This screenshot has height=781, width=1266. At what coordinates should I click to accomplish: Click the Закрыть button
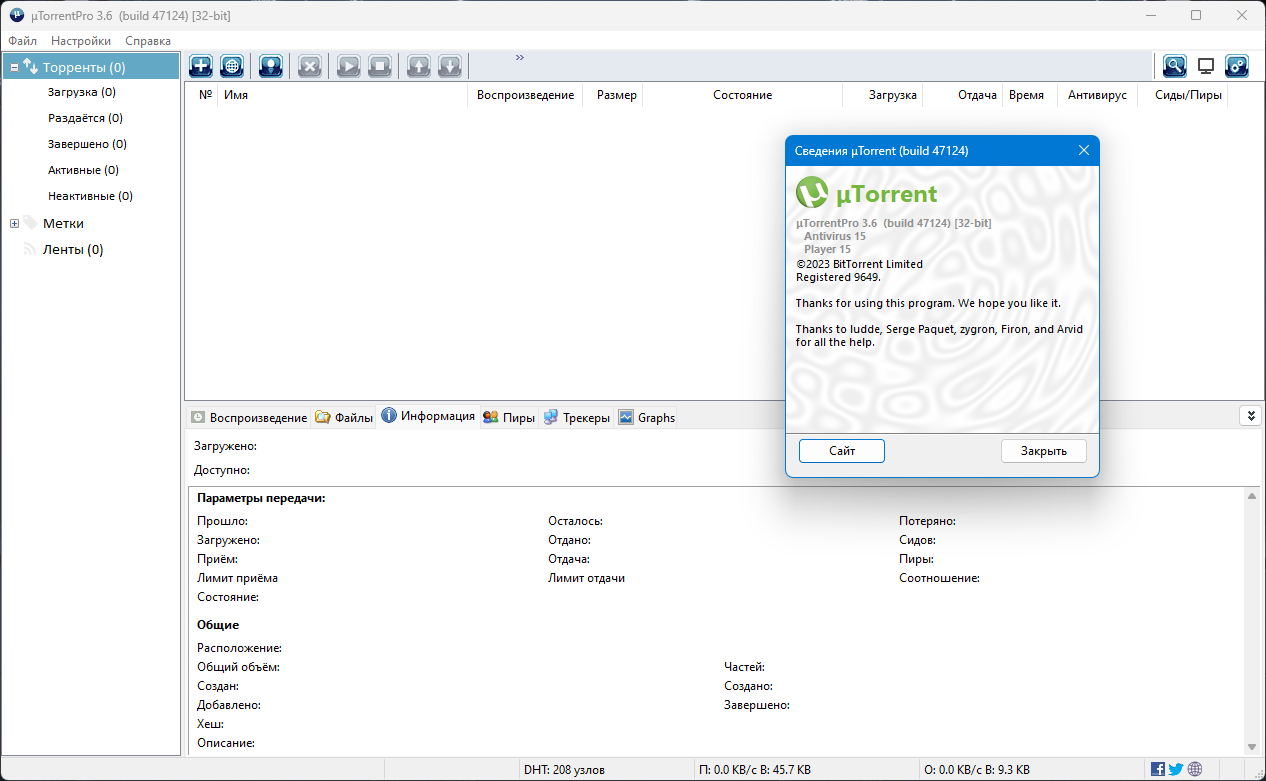click(x=1044, y=451)
